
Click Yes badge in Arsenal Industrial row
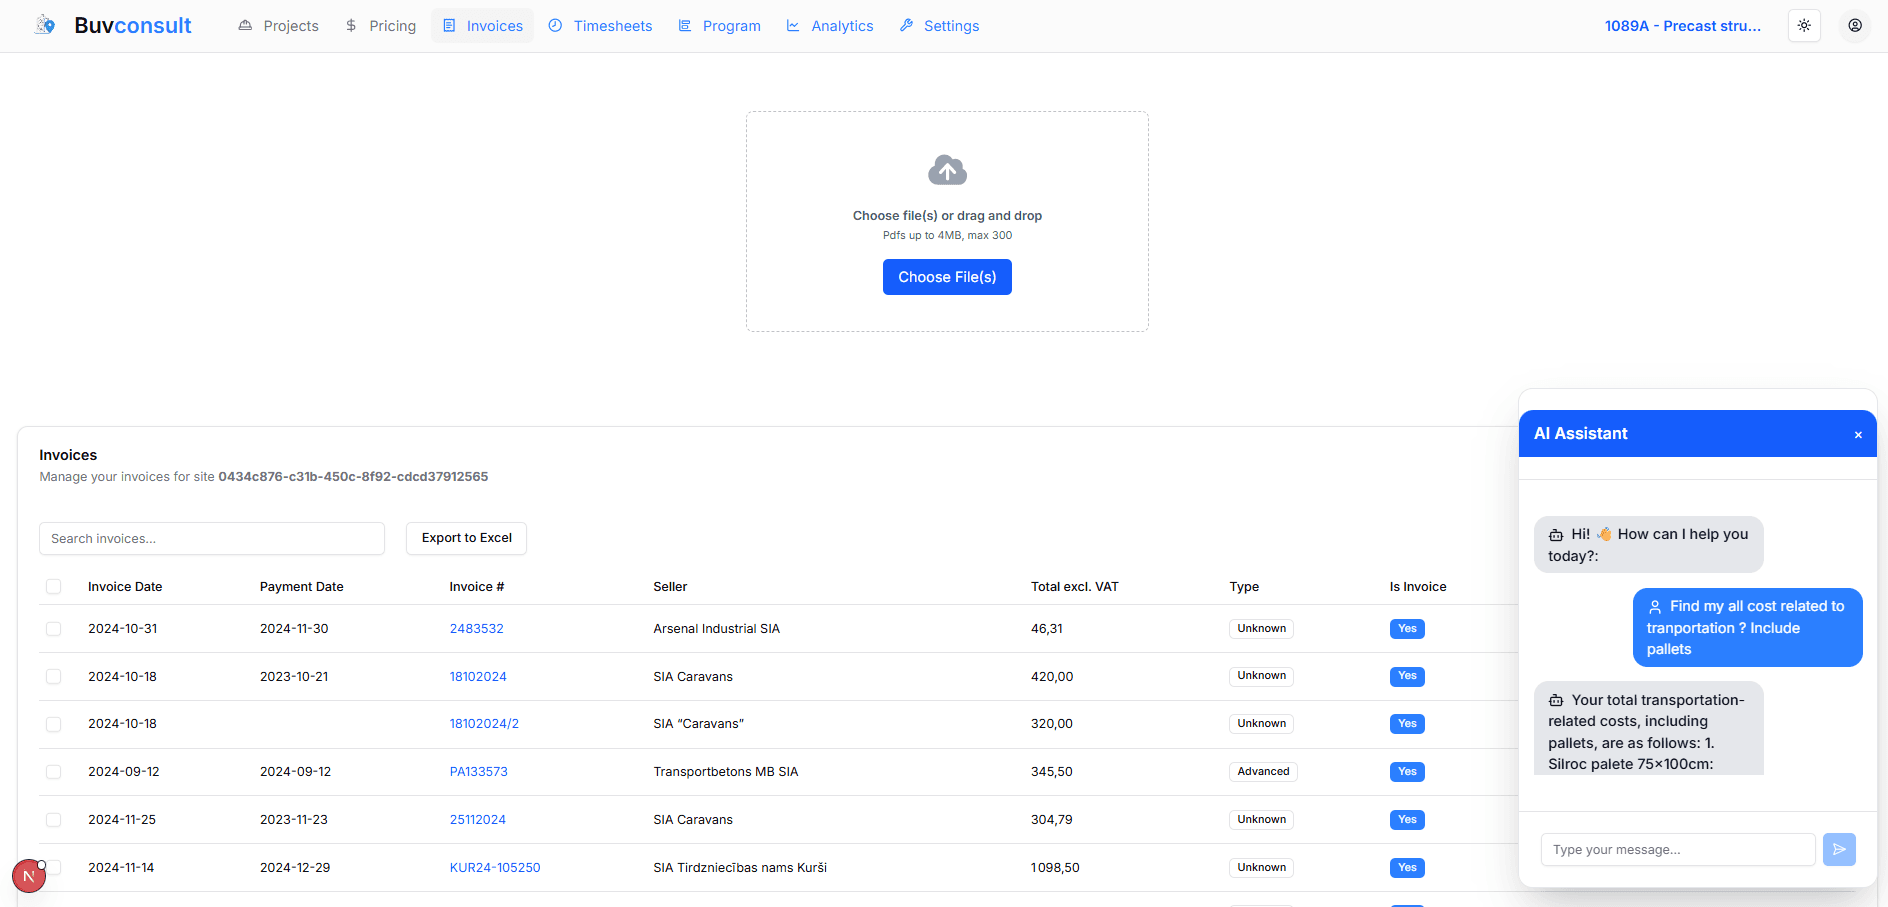[1407, 629]
